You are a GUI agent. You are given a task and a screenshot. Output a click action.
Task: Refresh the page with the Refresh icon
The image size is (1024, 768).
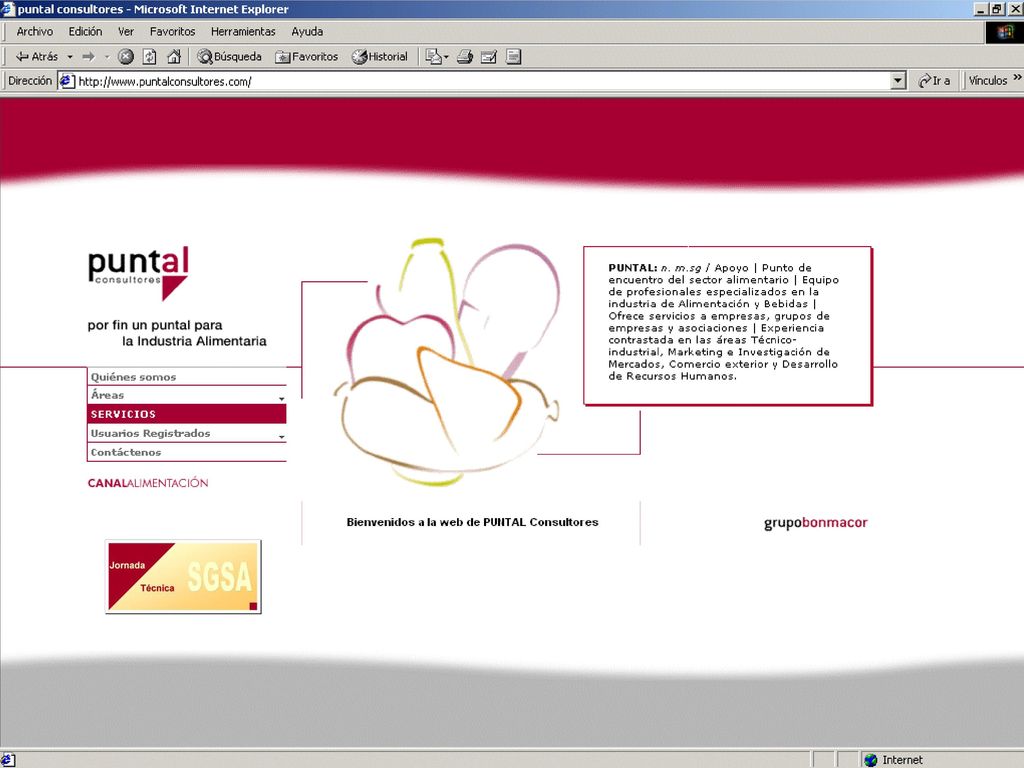[150, 57]
